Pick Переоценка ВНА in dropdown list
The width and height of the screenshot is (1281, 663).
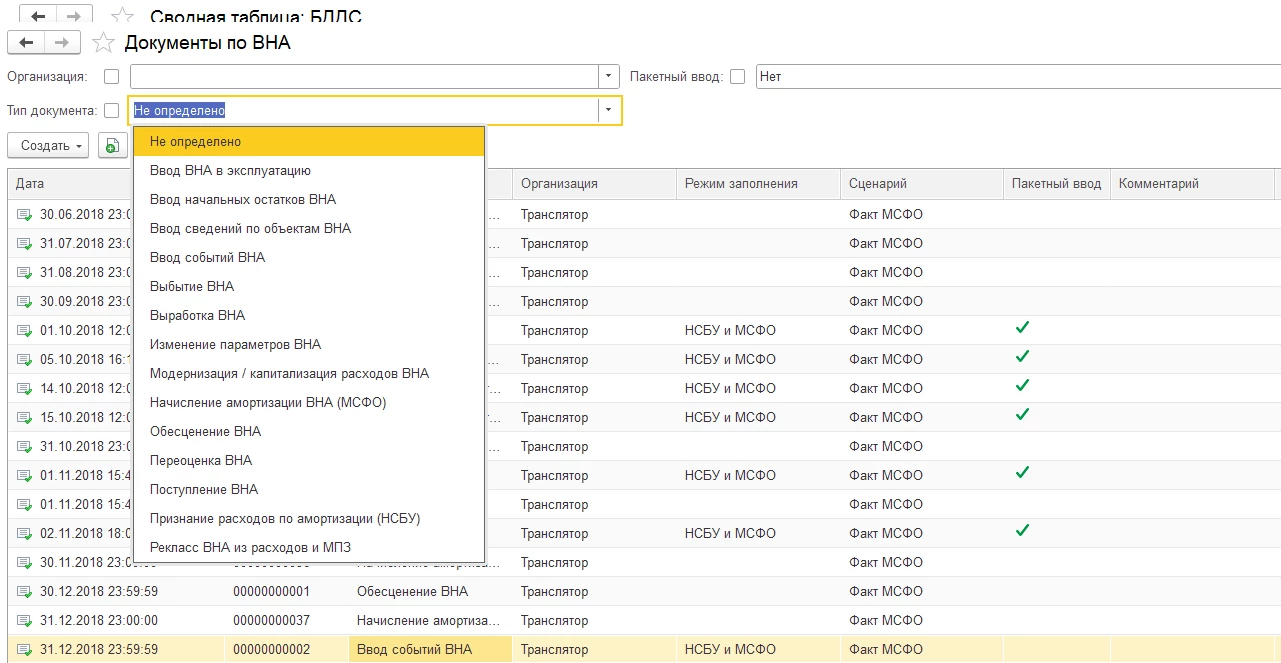201,460
